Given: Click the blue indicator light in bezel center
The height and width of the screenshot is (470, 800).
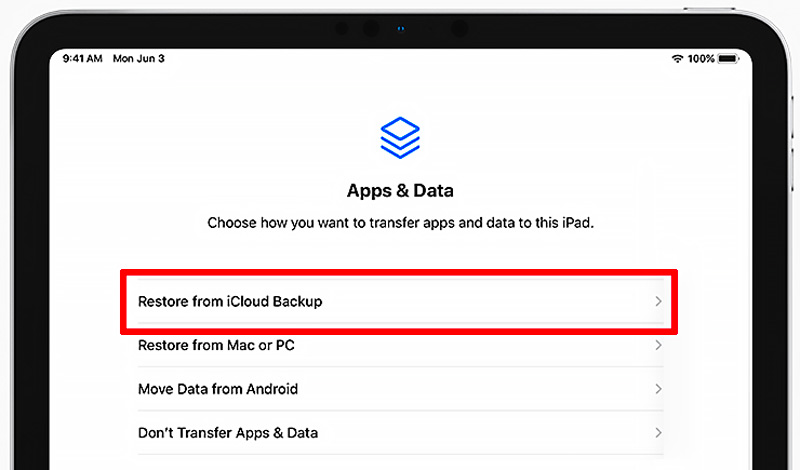Looking at the screenshot, I should [x=400, y=28].
